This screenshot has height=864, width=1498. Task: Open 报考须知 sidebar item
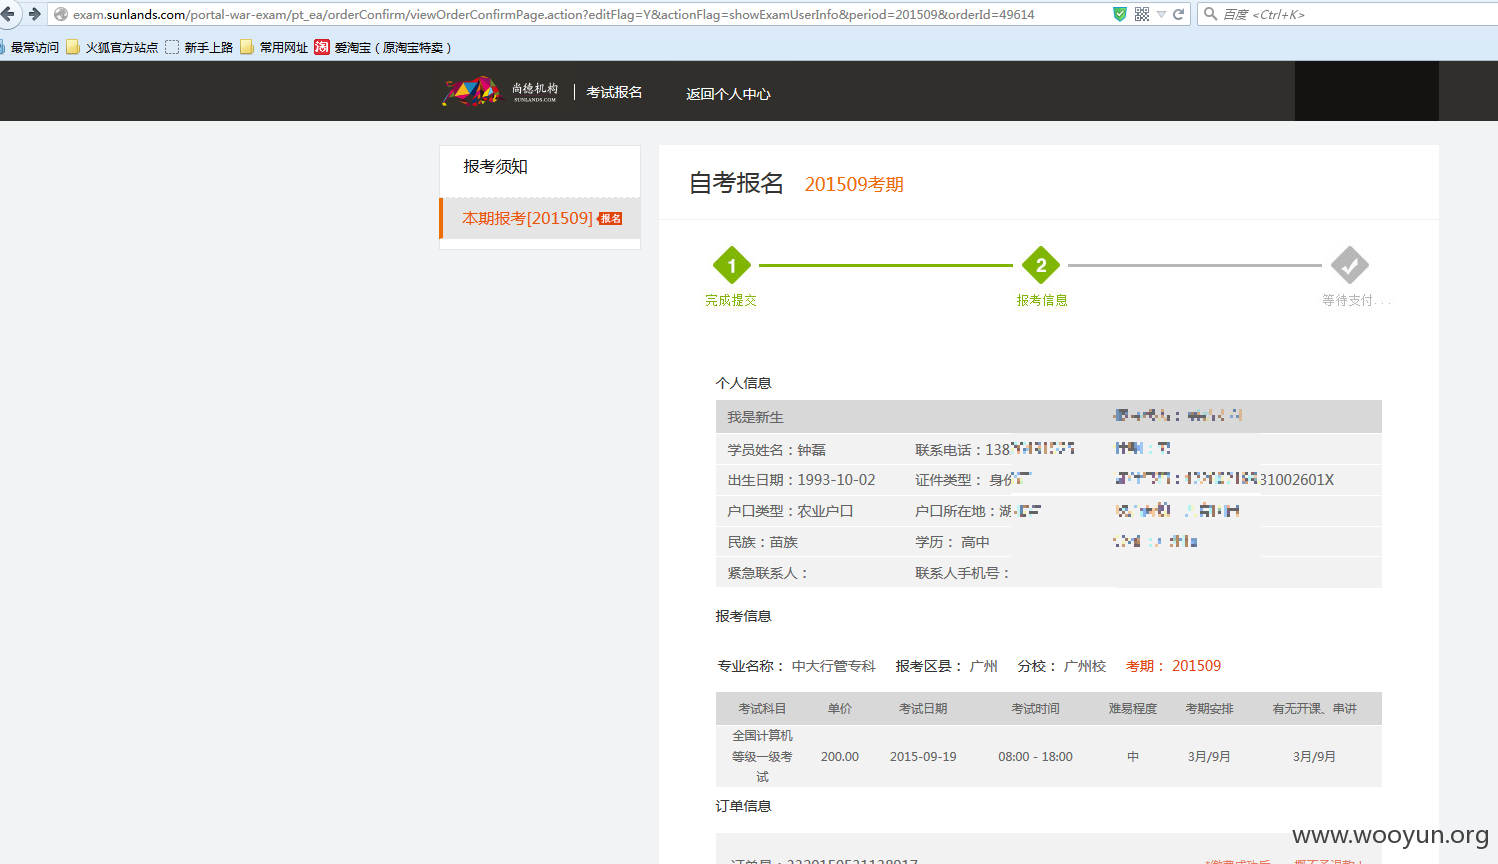click(x=540, y=167)
